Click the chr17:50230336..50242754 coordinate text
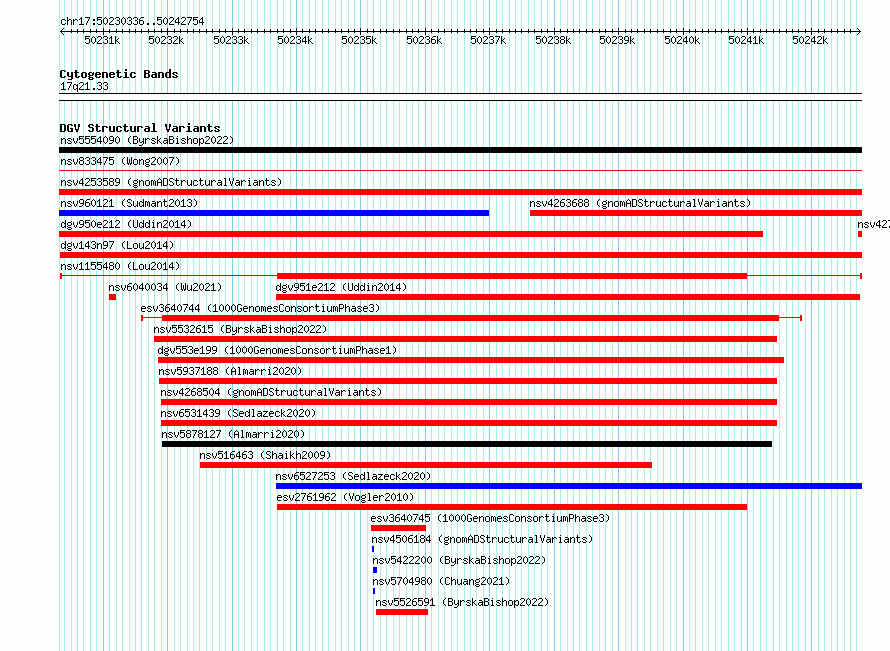The image size is (890, 651). pos(132,21)
